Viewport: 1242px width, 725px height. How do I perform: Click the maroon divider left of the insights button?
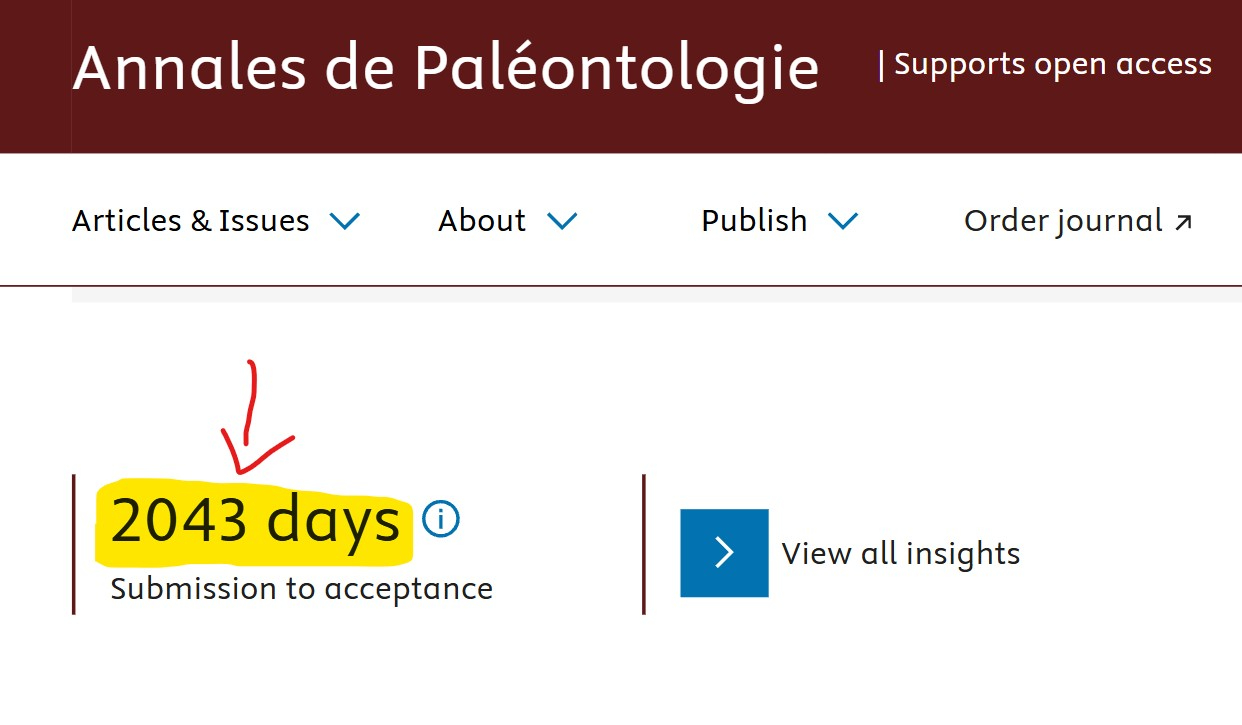click(x=644, y=544)
